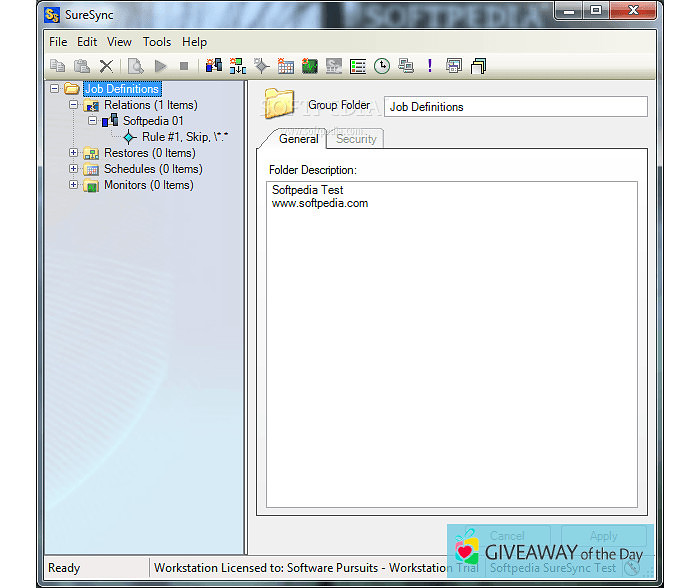Click the Delete (X) toolbar icon
The height and width of the screenshot is (588, 700).
coord(106,66)
